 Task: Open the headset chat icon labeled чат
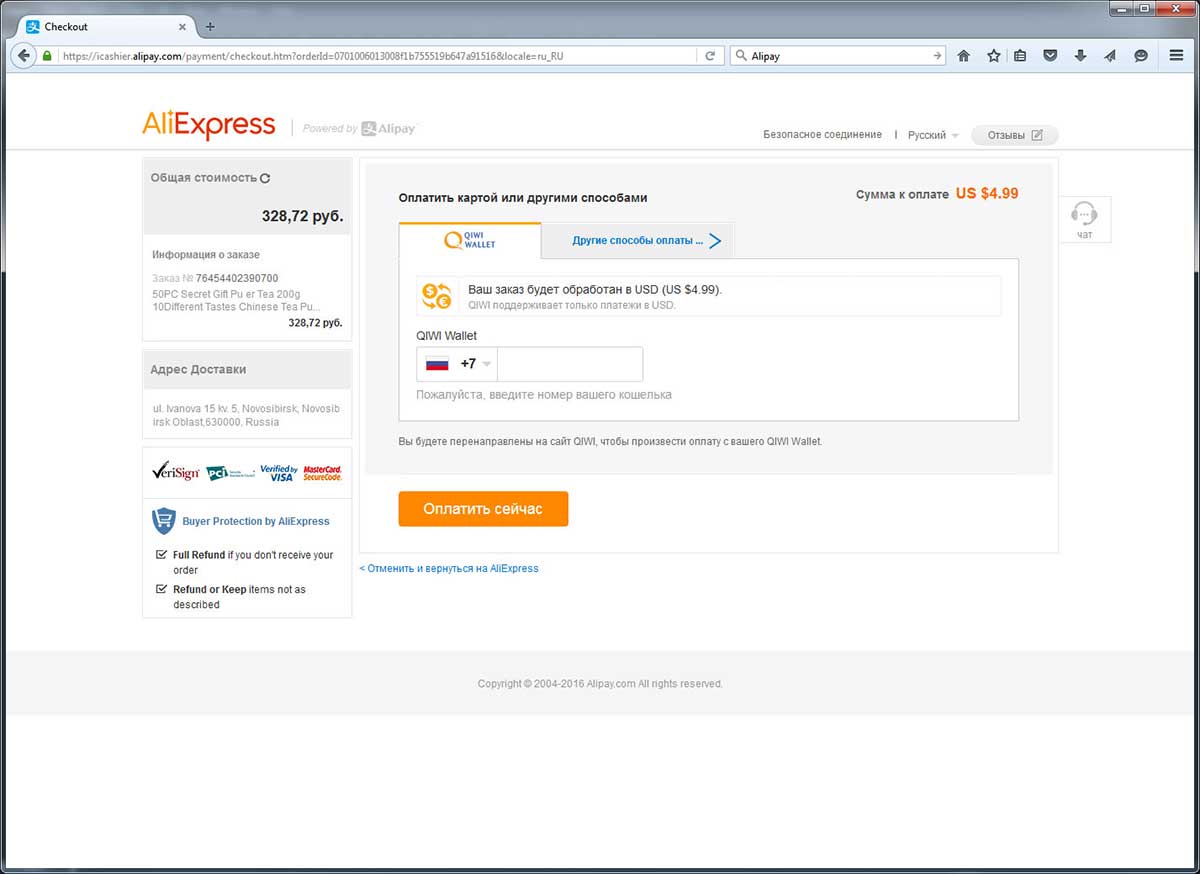[x=1084, y=219]
